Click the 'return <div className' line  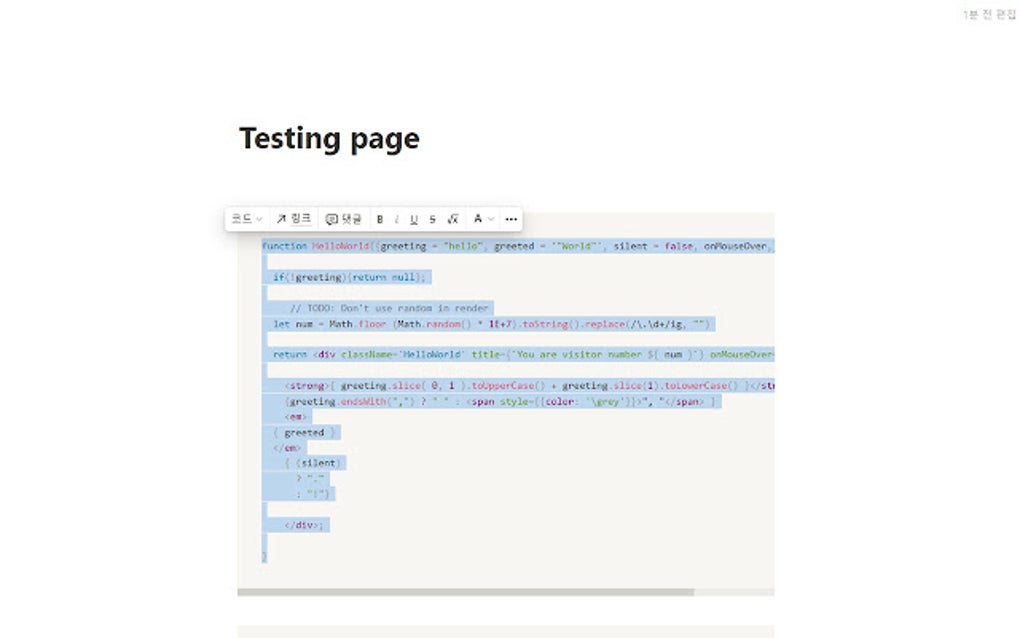tap(523, 355)
